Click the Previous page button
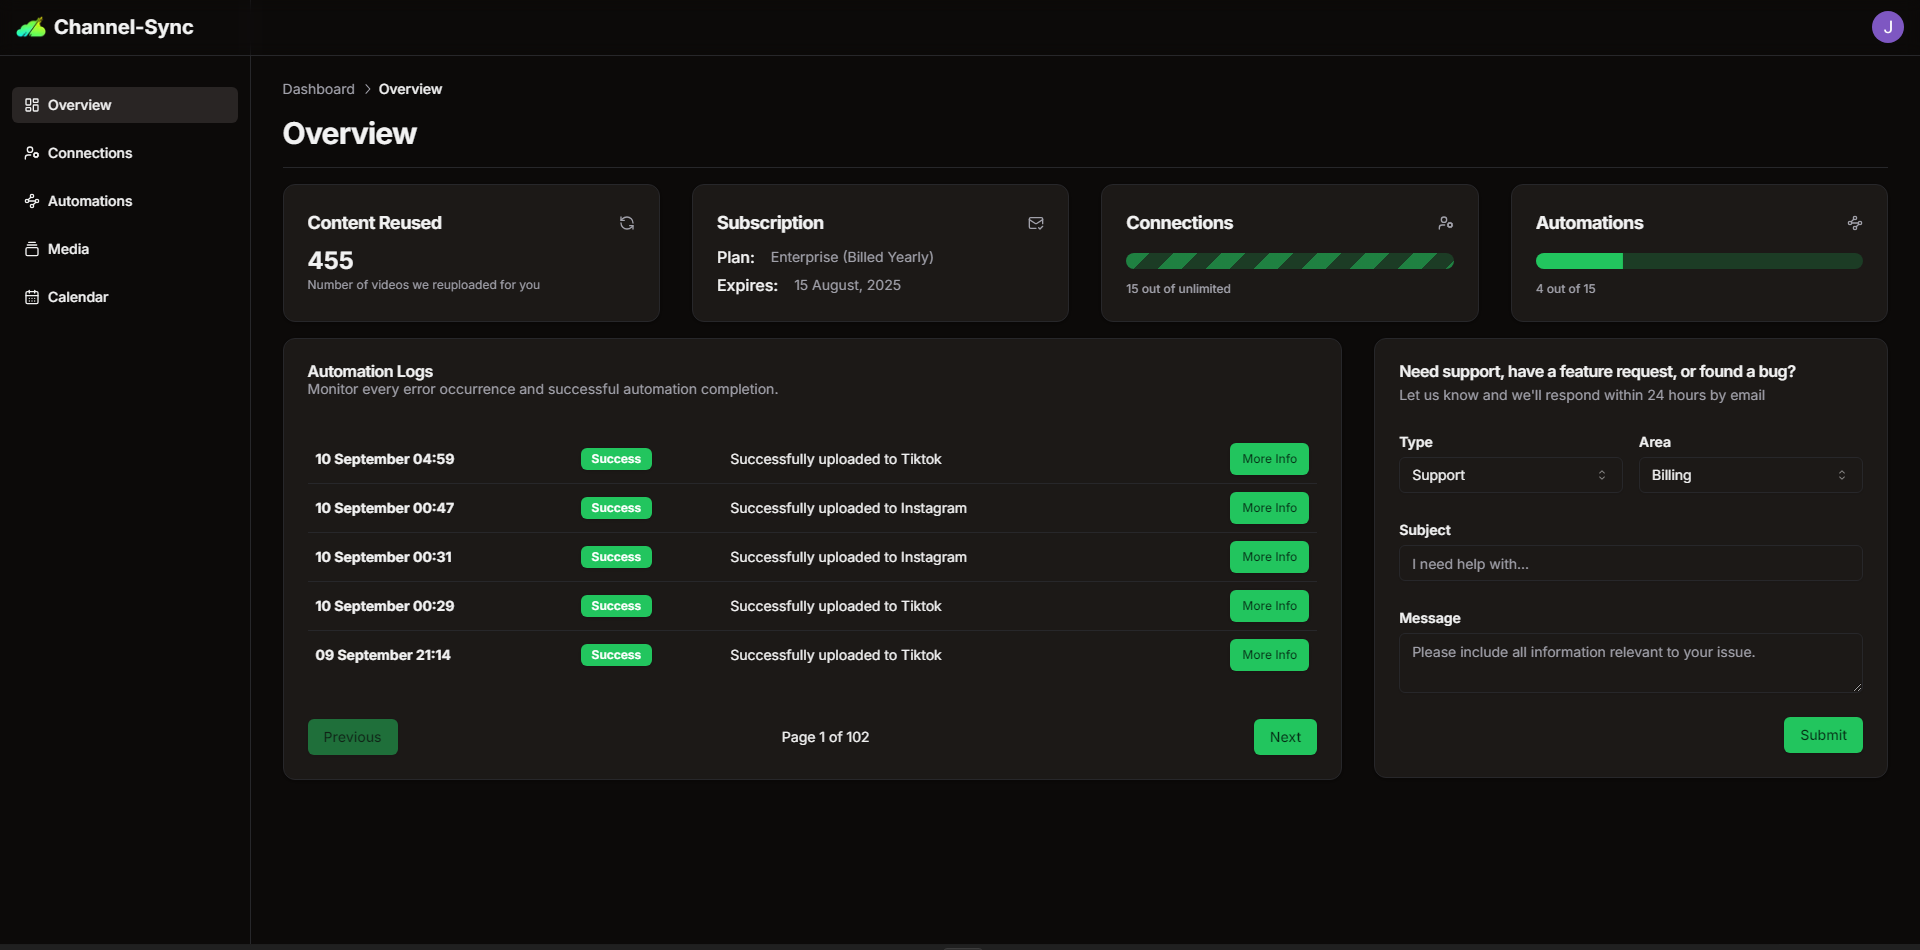 point(352,737)
